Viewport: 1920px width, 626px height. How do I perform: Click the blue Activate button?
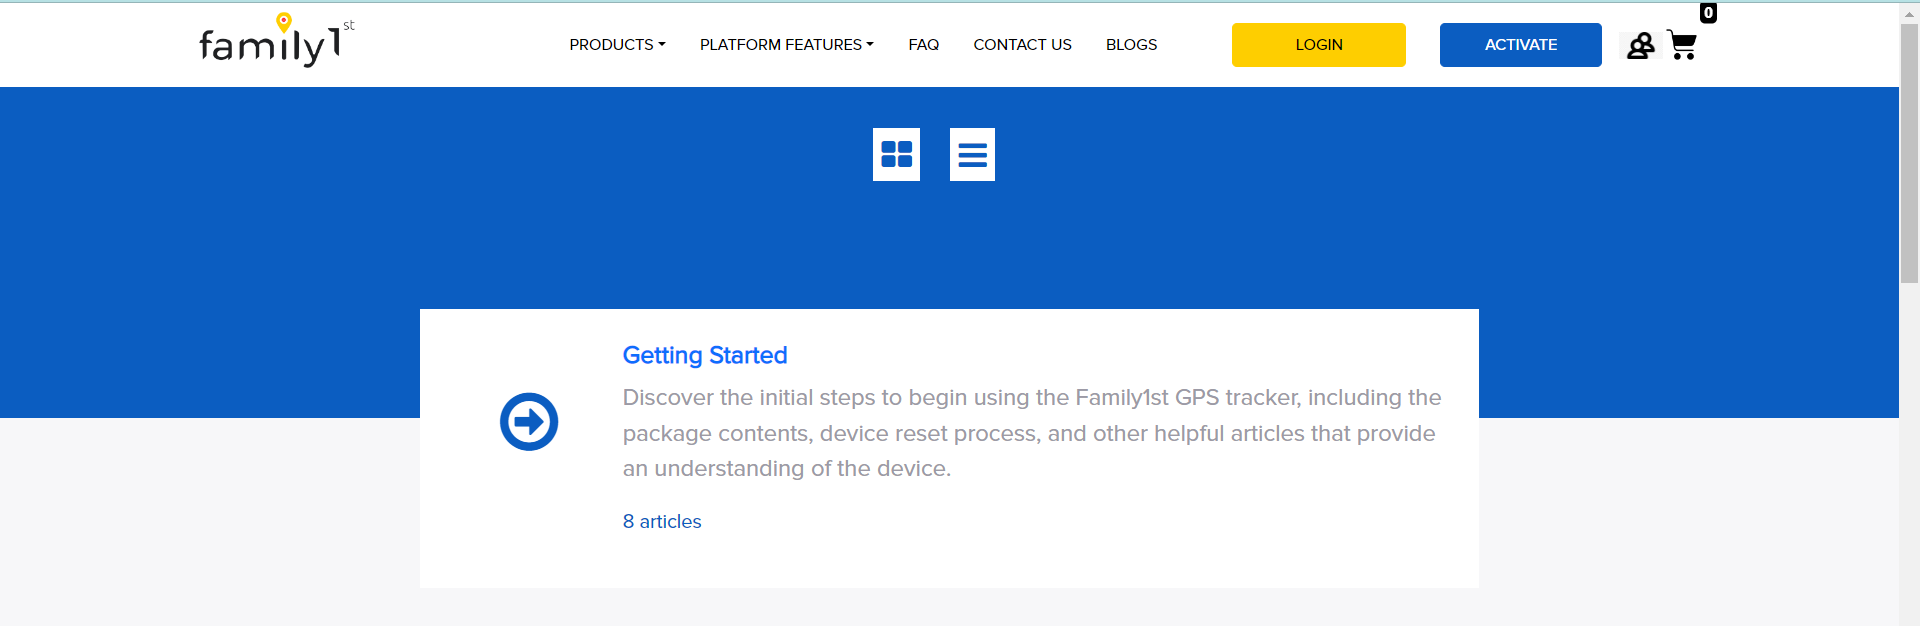[1520, 45]
